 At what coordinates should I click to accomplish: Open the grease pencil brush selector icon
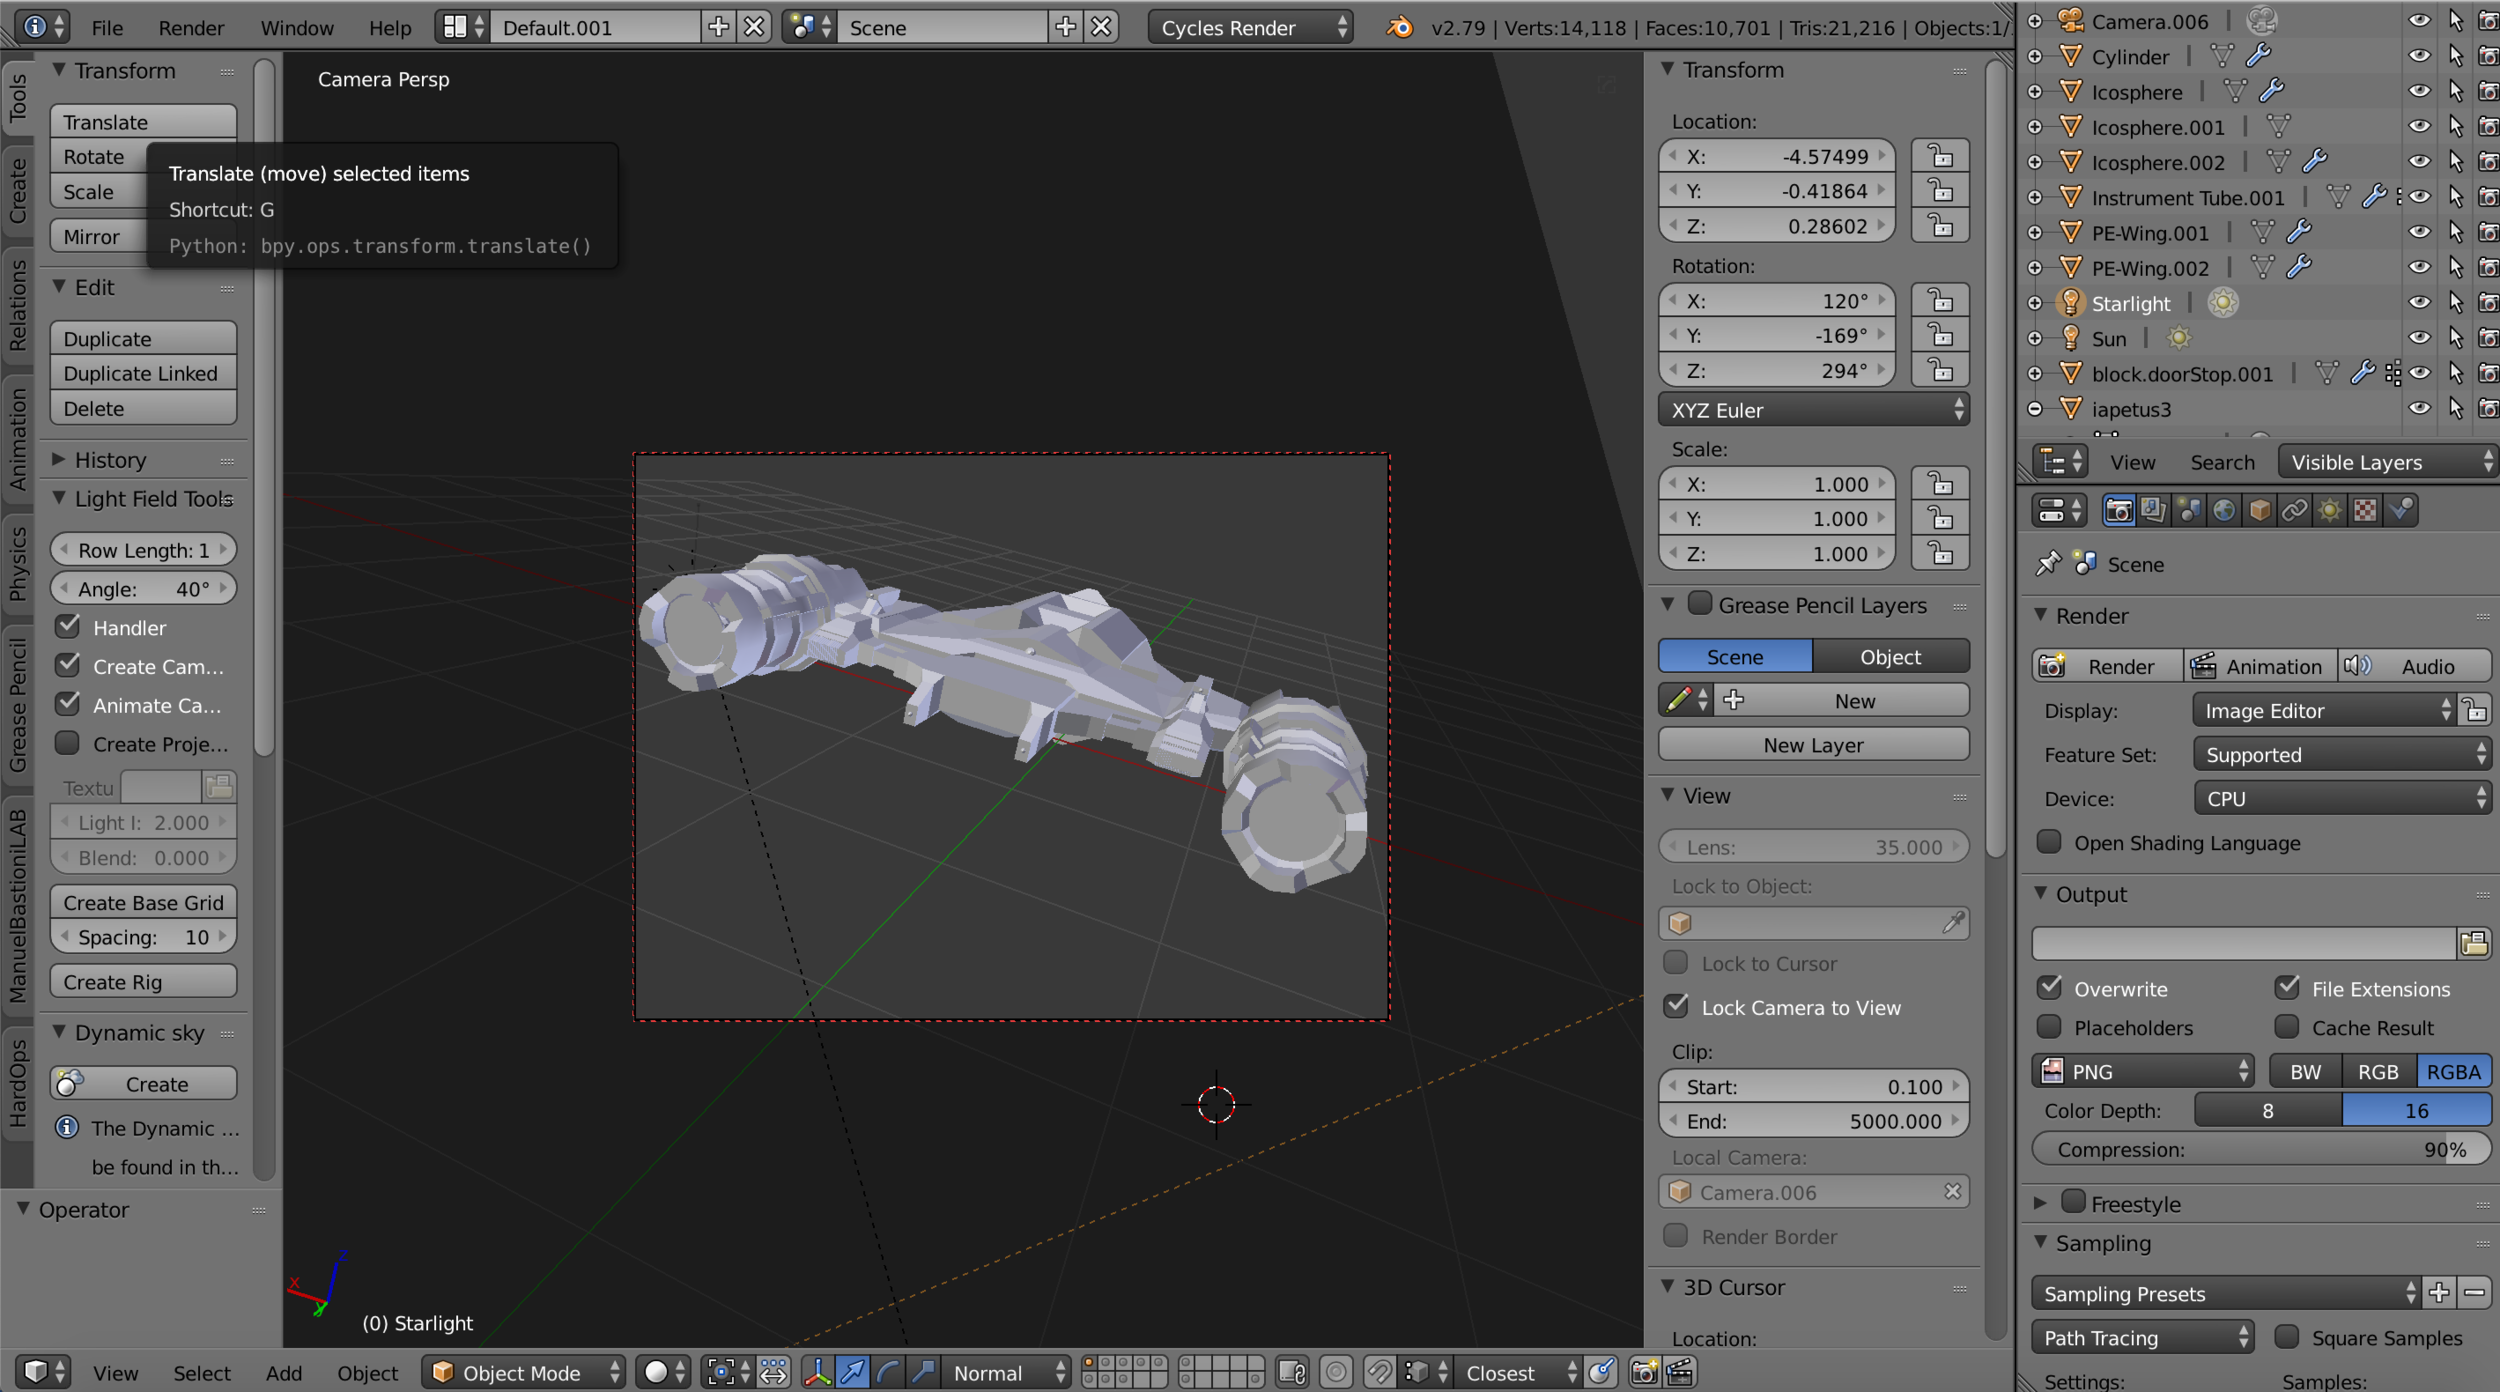tap(1686, 700)
